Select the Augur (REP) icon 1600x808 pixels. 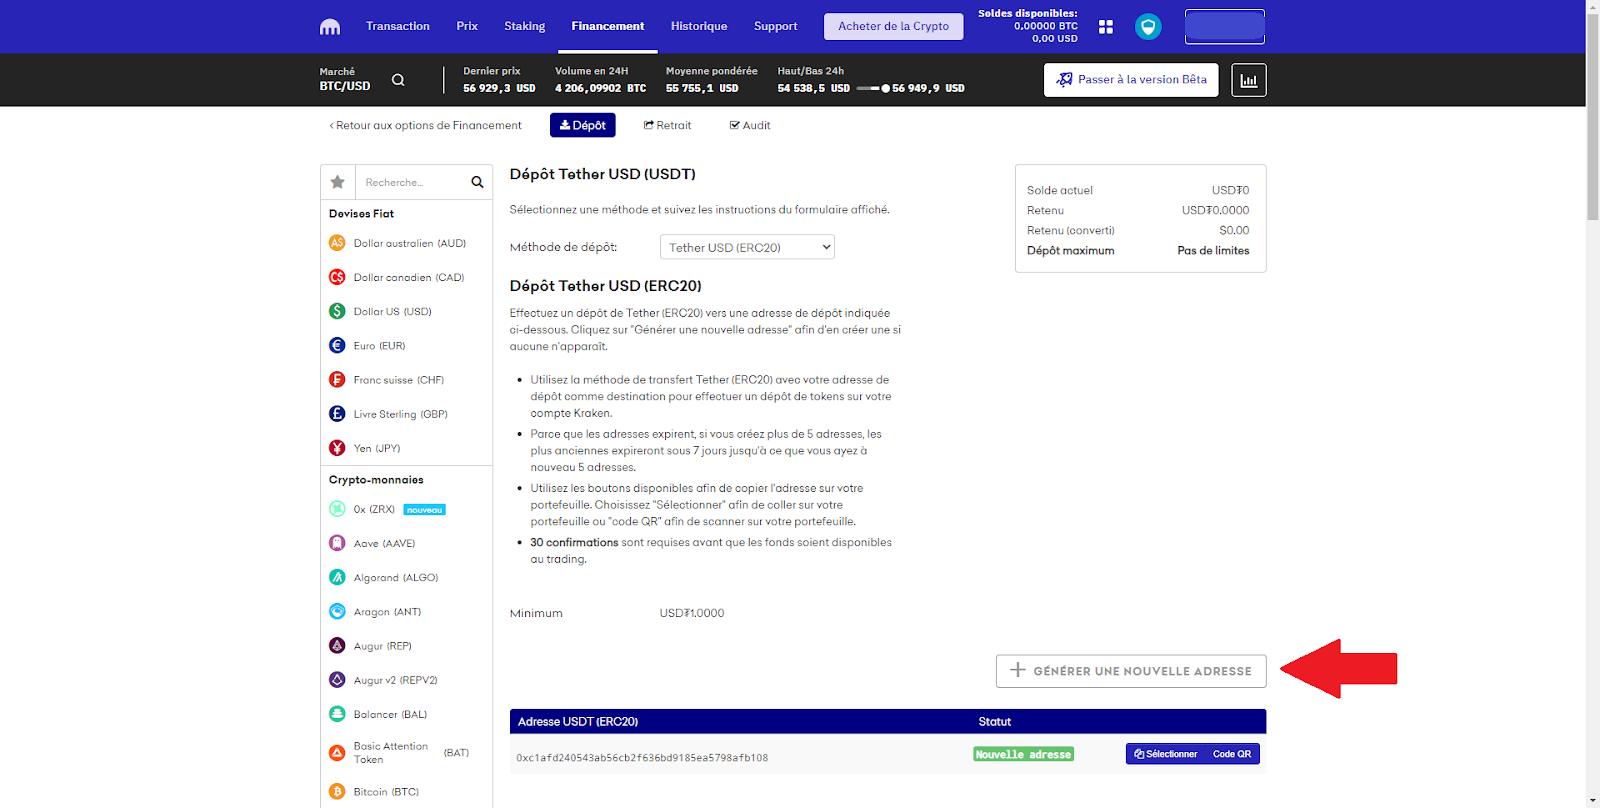[337, 645]
